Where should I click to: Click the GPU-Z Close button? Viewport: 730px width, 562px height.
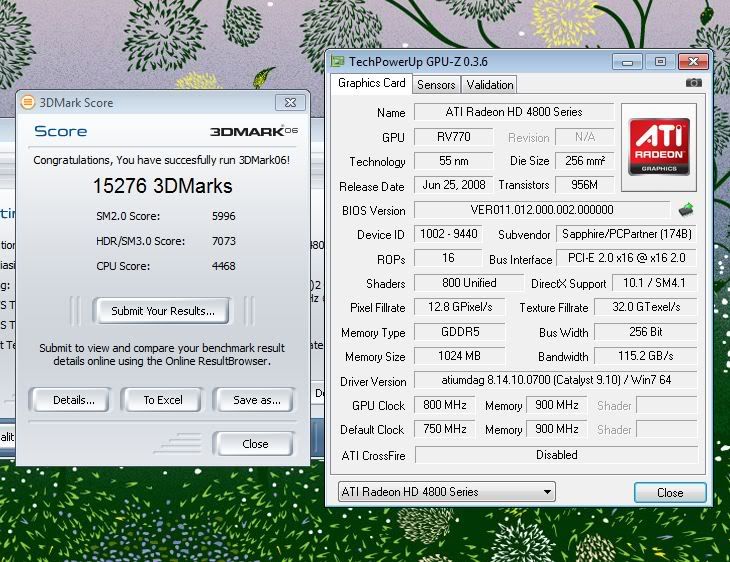[670, 493]
